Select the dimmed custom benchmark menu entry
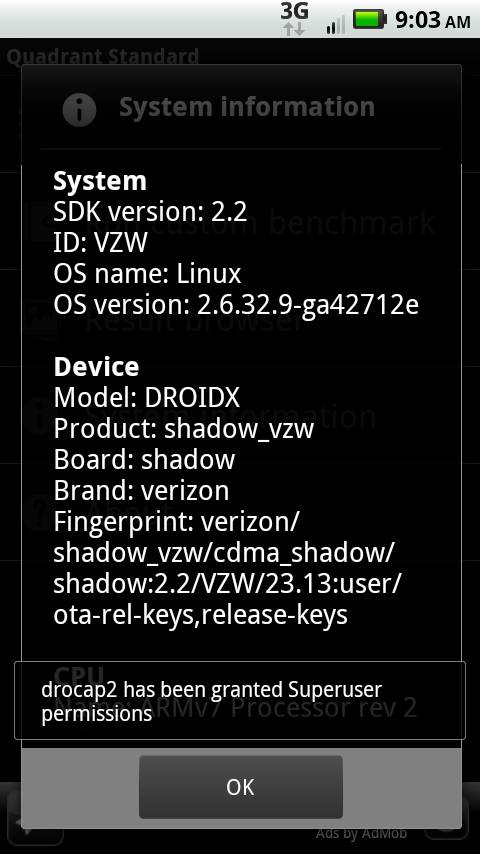The height and width of the screenshot is (854, 480). point(262,222)
